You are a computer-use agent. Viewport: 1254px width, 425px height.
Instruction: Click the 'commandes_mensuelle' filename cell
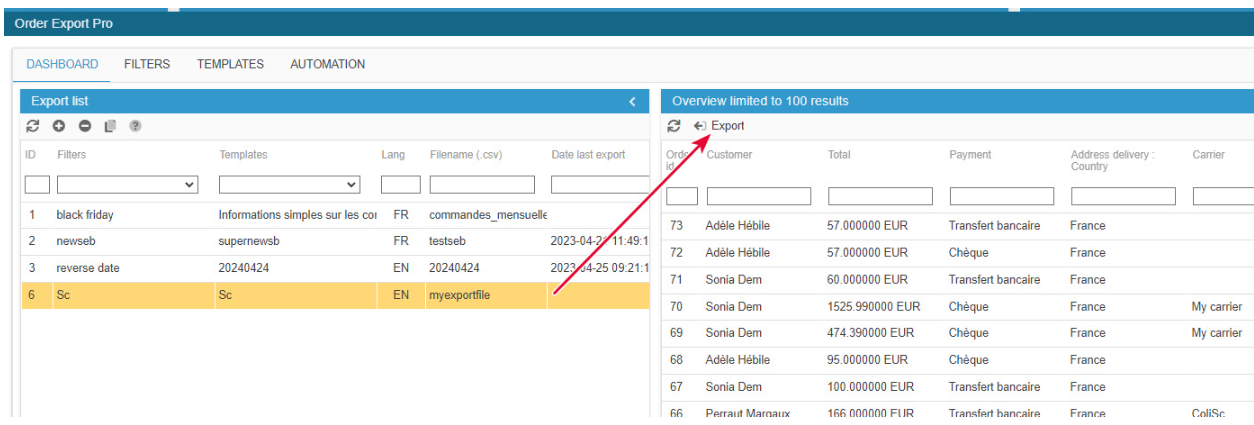(488, 215)
